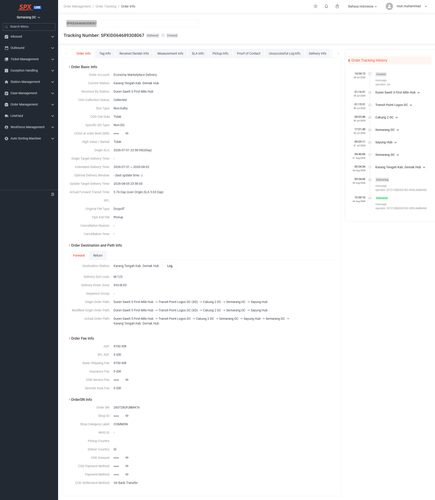This screenshot has height=500, width=435.
Task: Go to Order Tracking breadcrumb
Action: (x=106, y=6)
